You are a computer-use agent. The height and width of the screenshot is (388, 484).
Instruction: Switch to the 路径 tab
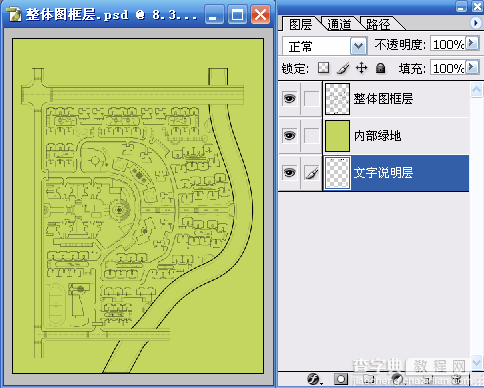378,24
